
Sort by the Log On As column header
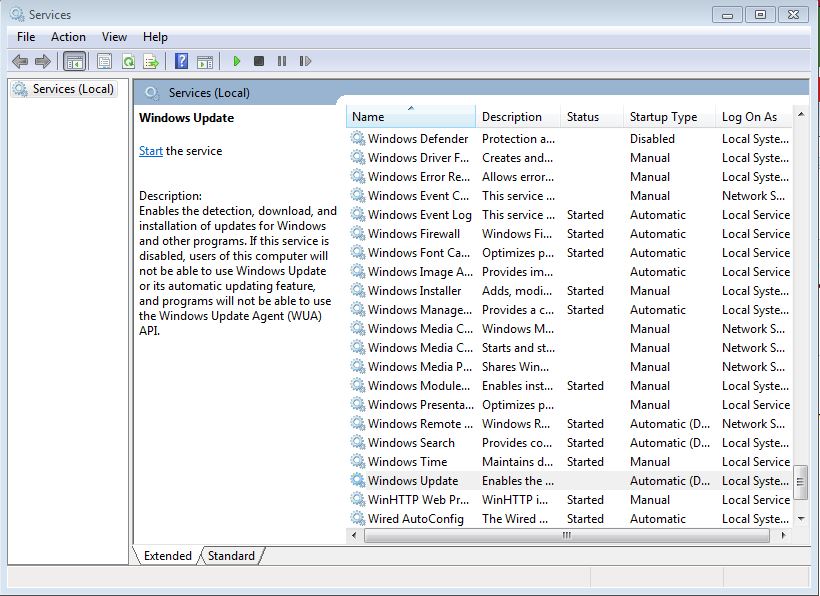click(x=754, y=117)
